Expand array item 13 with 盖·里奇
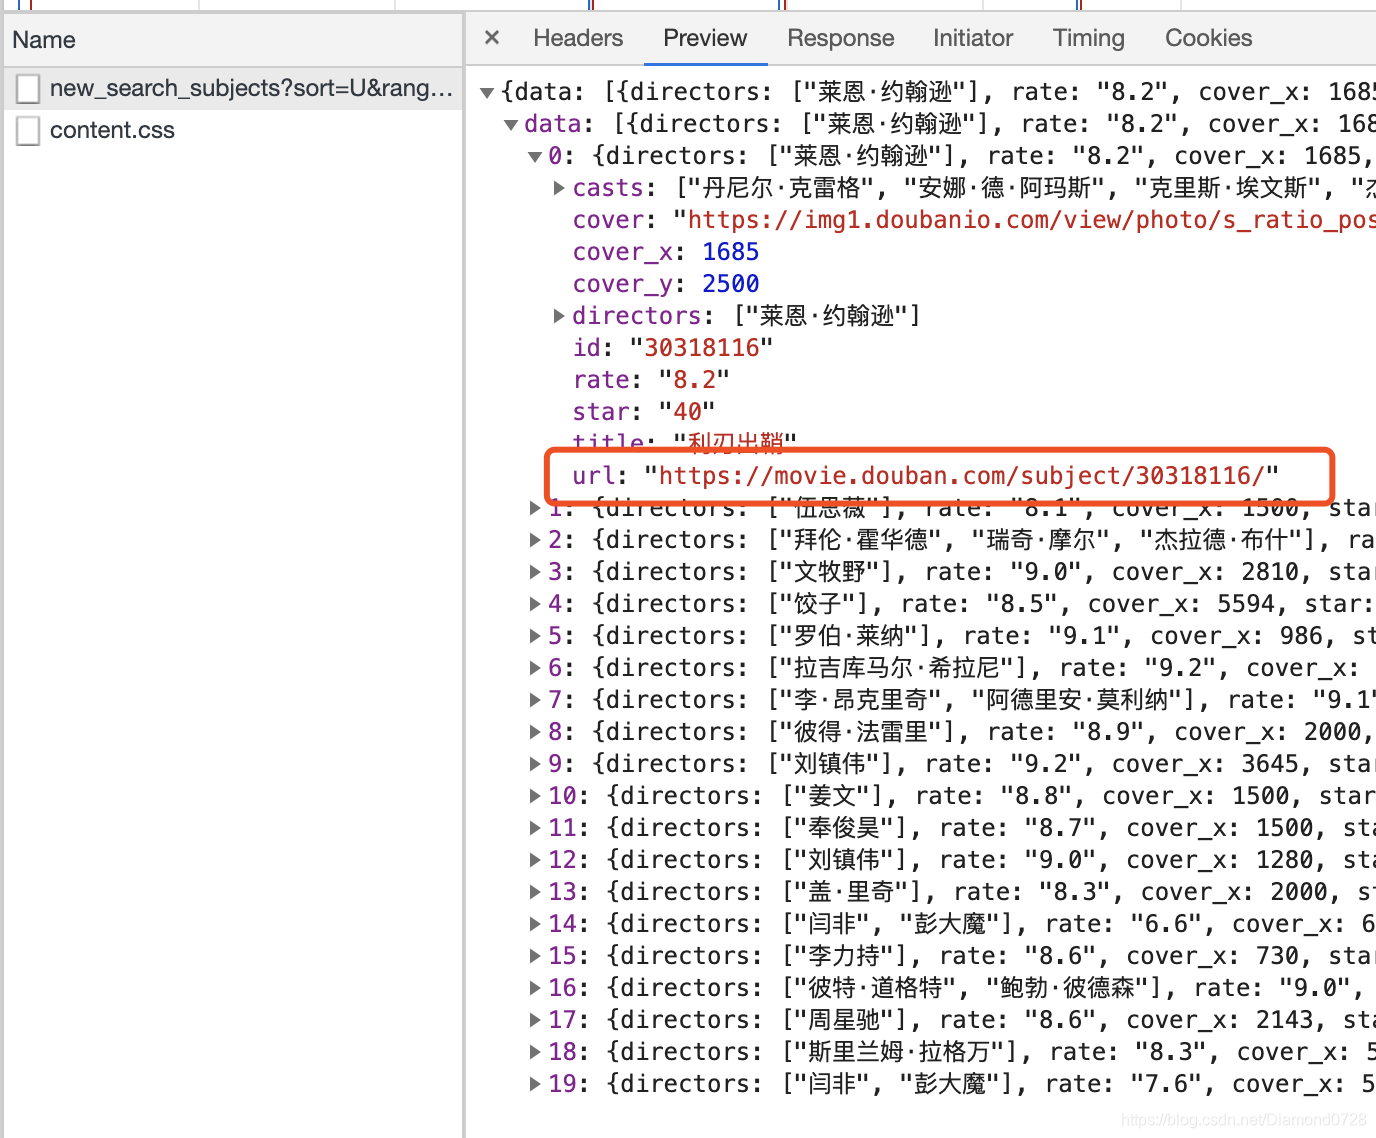 click(x=536, y=892)
